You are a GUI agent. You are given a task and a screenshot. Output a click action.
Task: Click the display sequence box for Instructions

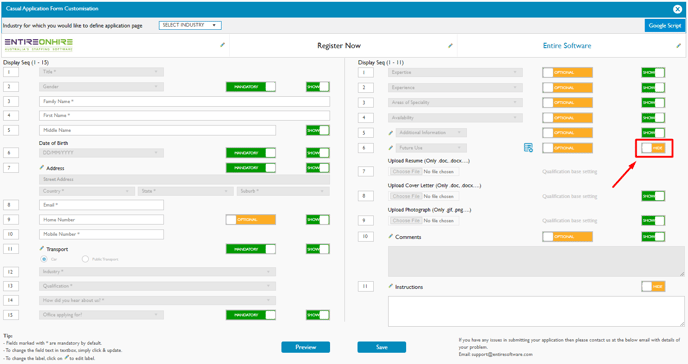[x=366, y=286]
